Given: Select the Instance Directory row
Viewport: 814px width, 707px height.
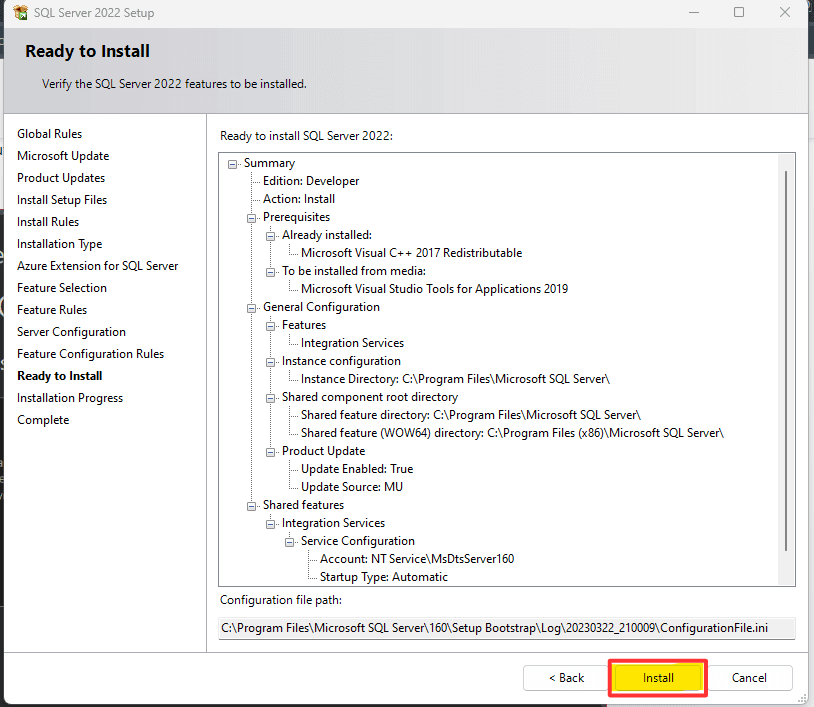Looking at the screenshot, I should [x=455, y=379].
